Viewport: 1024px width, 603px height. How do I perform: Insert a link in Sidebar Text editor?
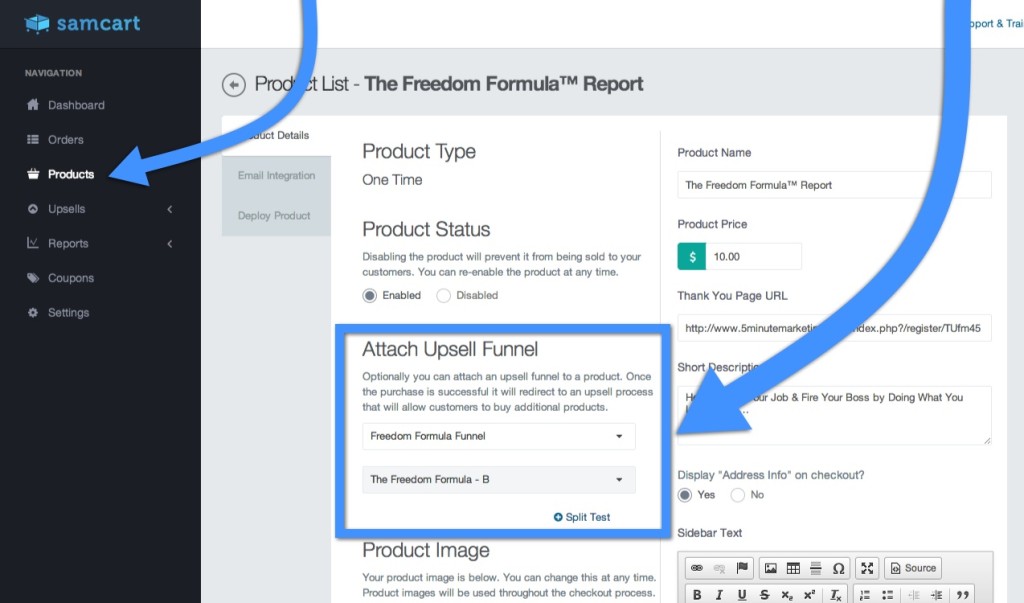click(697, 568)
